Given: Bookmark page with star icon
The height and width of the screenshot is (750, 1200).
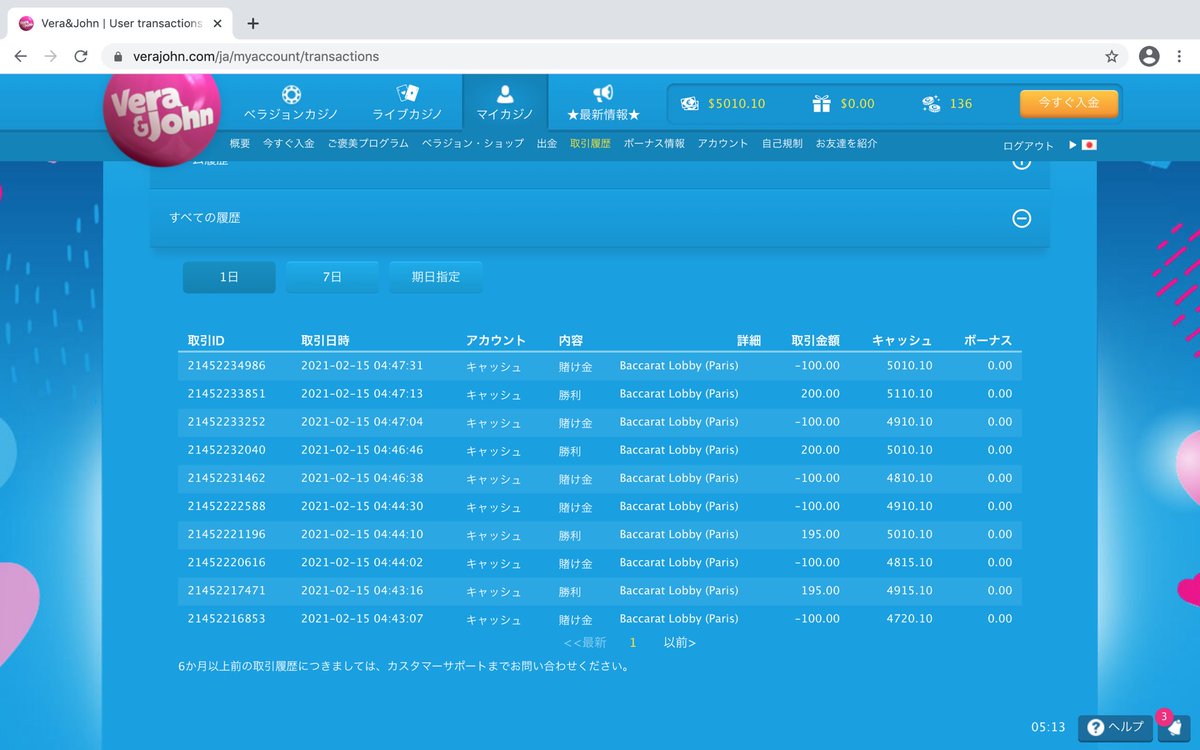Looking at the screenshot, I should pos(1111,56).
